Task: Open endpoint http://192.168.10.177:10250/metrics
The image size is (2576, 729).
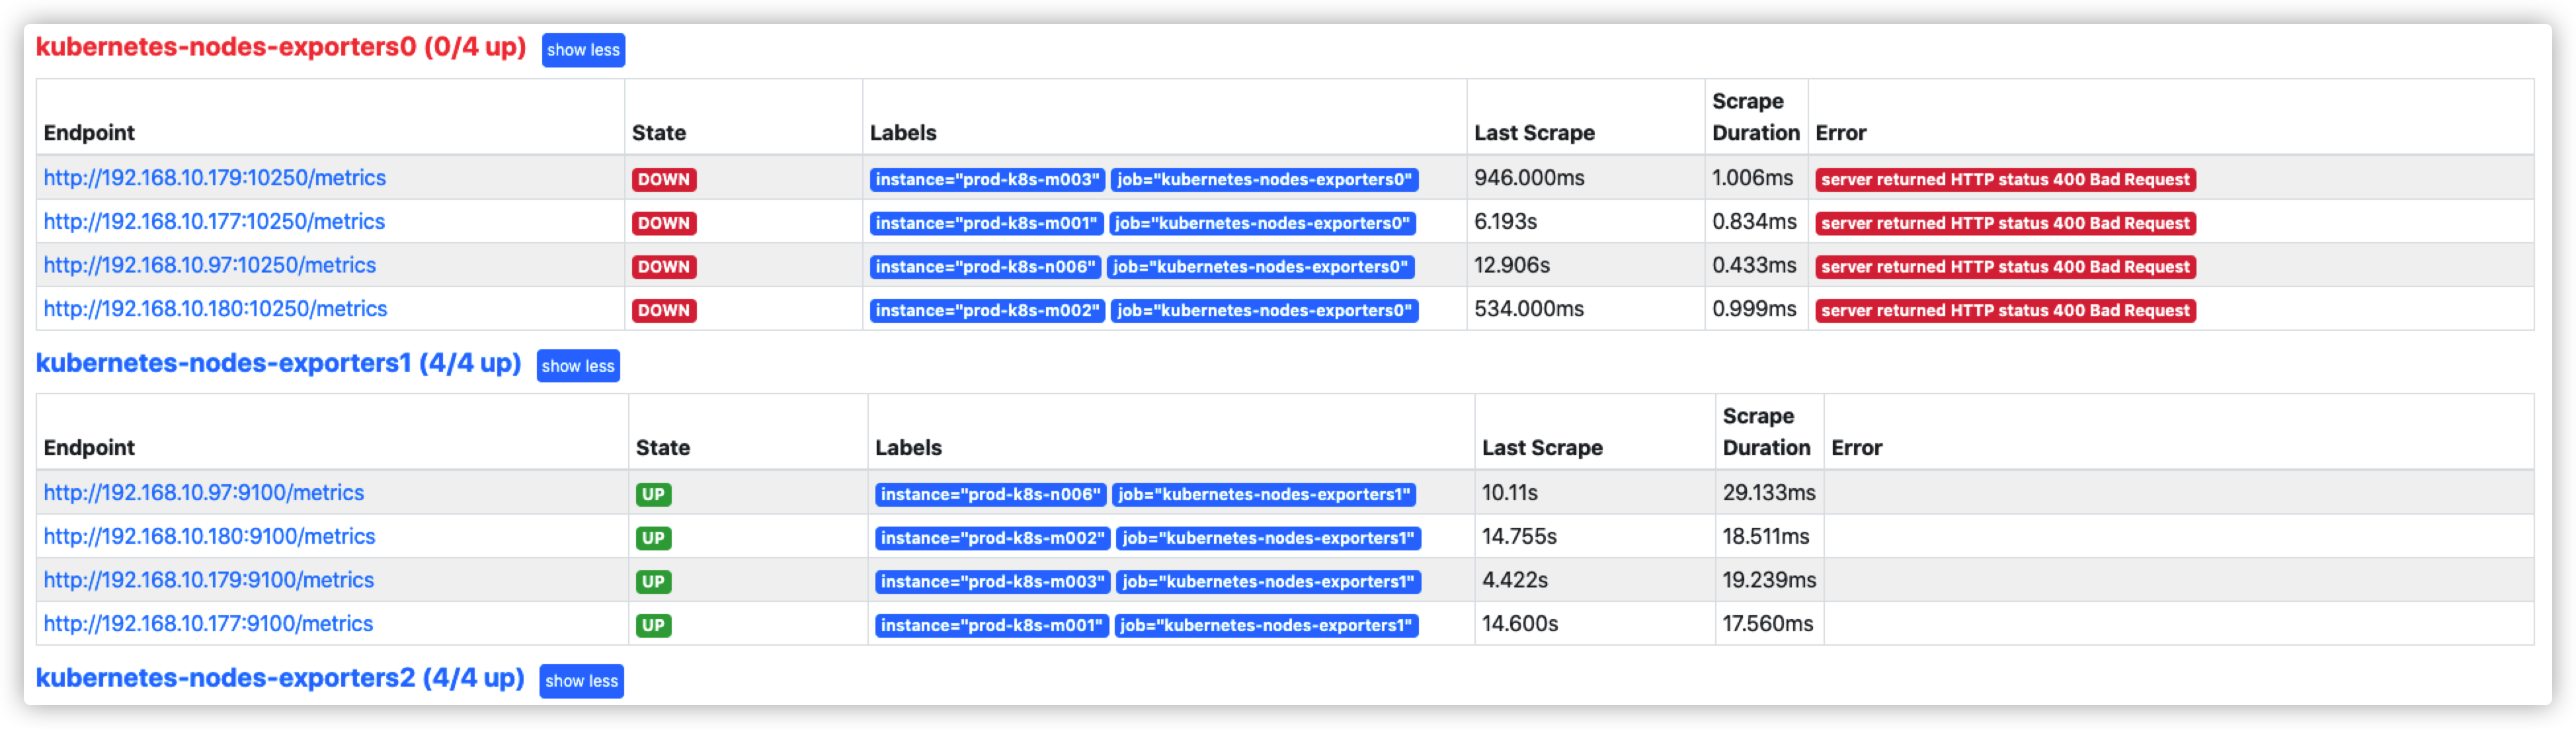Action: coord(214,222)
